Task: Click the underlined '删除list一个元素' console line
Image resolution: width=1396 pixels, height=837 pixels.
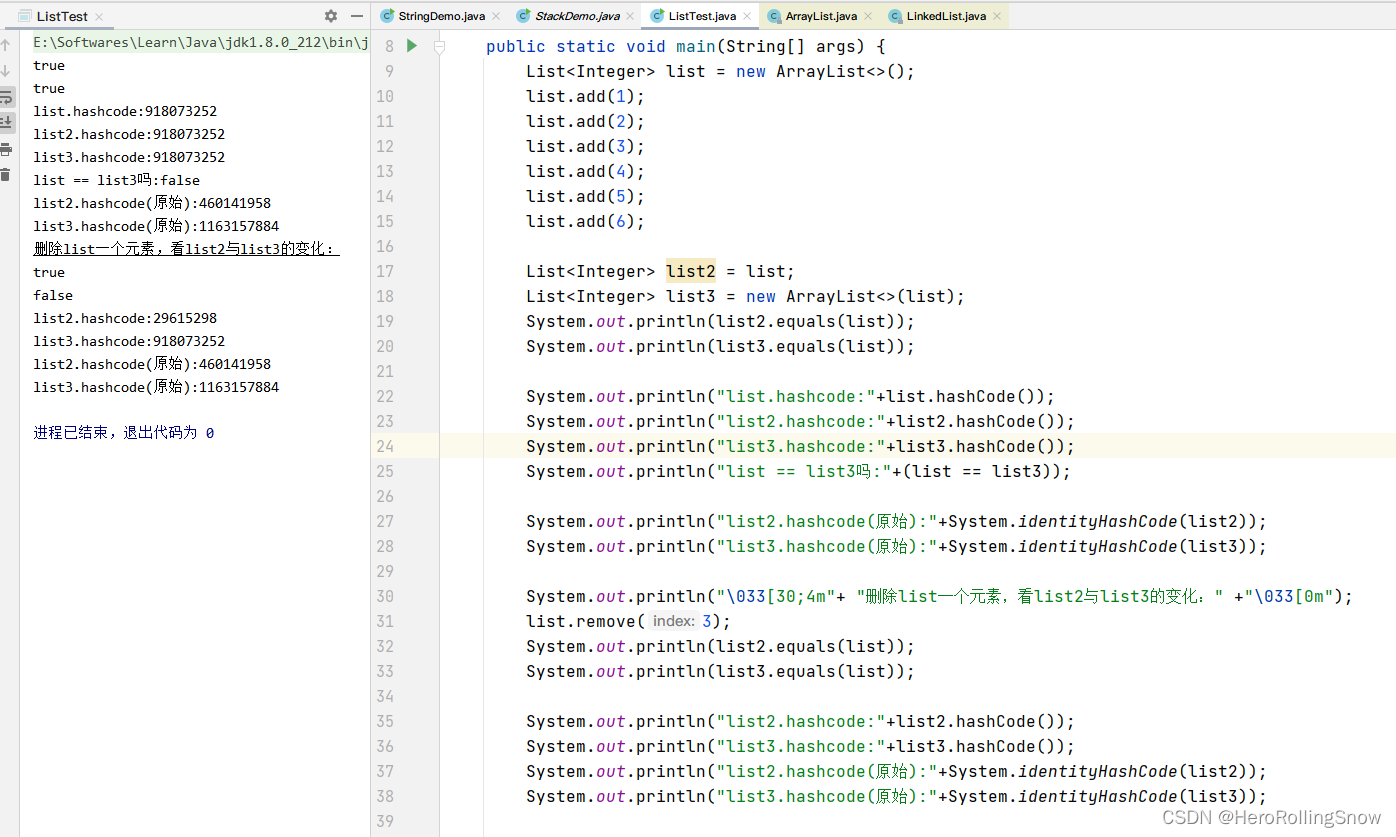Action: pyautogui.click(x=186, y=250)
